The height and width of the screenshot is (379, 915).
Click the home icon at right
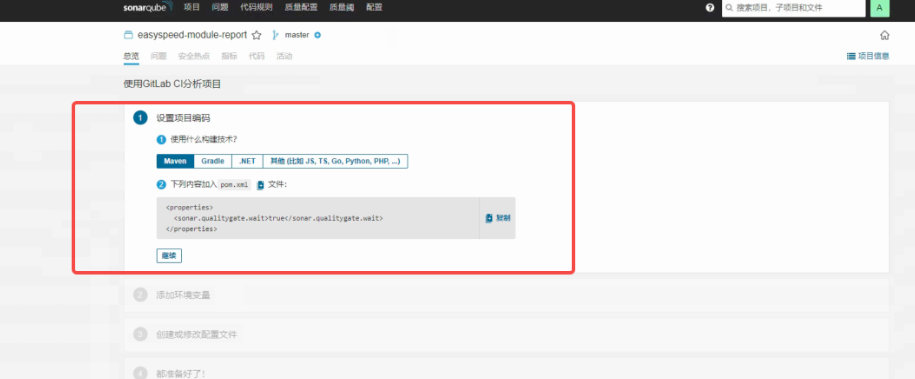click(x=885, y=35)
